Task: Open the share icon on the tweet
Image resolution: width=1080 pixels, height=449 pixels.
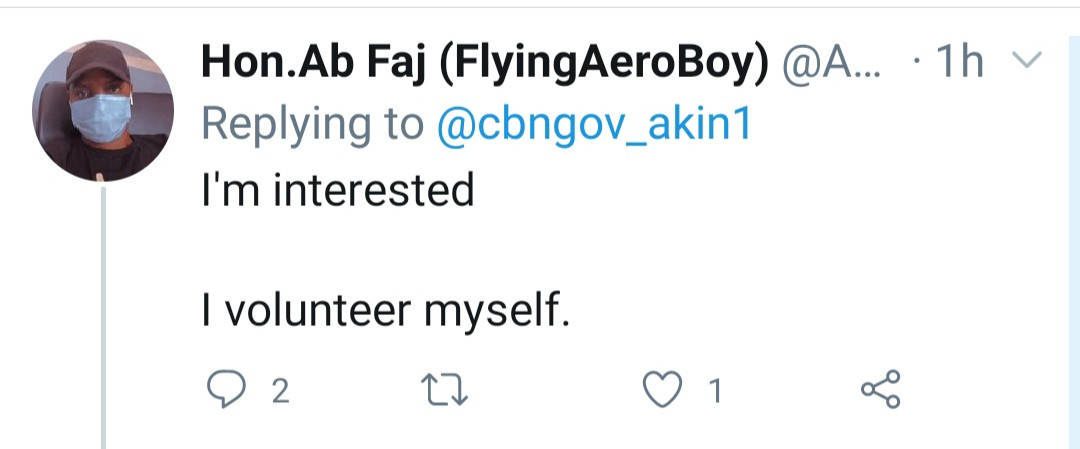Action: (x=880, y=389)
